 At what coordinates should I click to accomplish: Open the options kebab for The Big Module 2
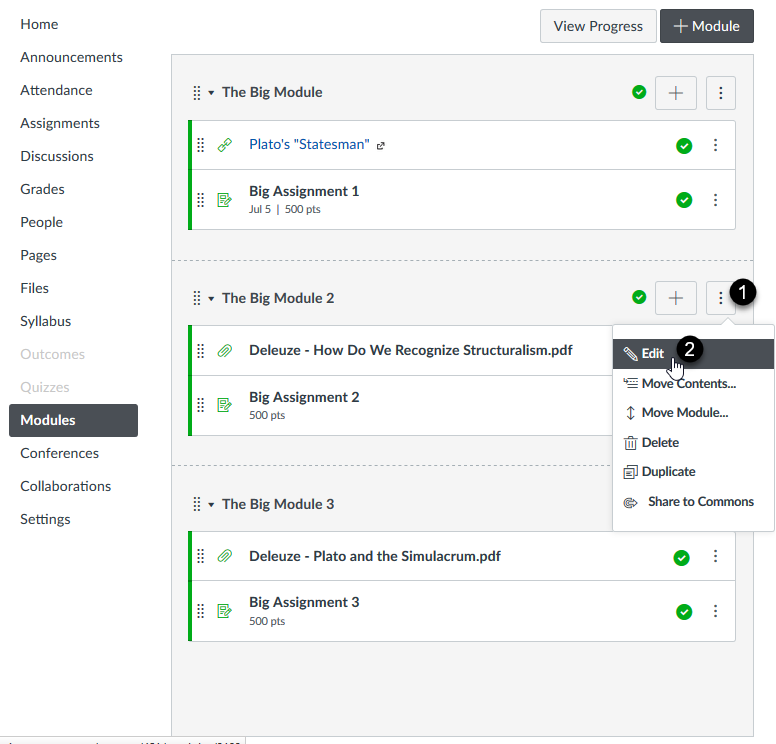click(721, 298)
